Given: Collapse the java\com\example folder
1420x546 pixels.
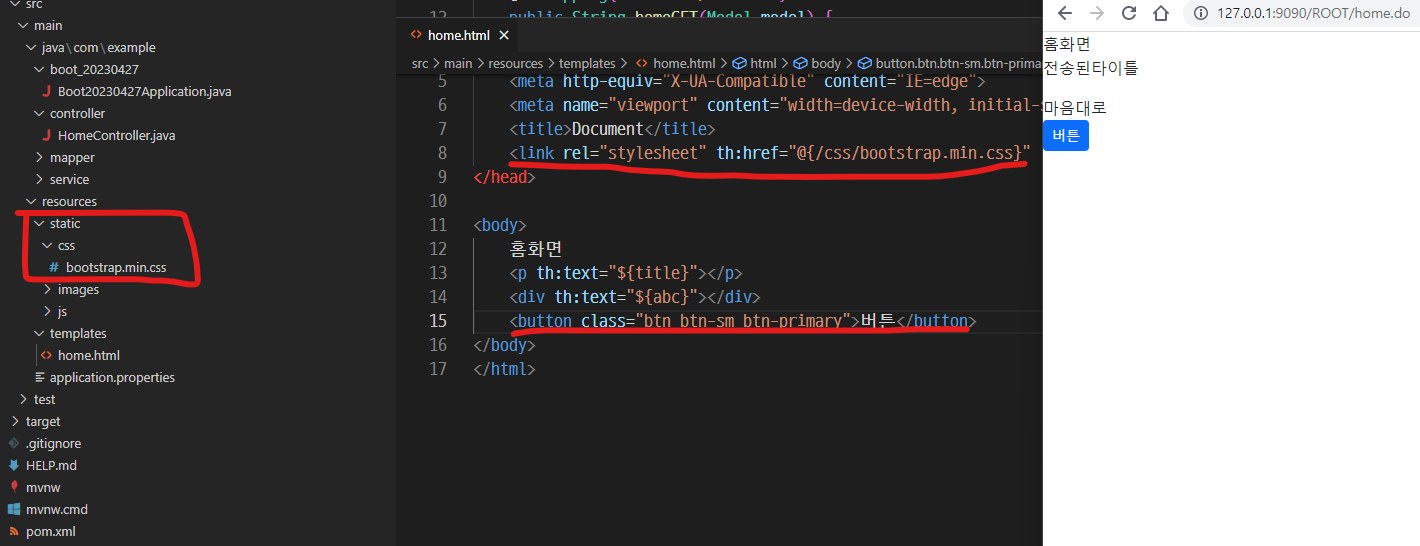Looking at the screenshot, I should (x=30, y=47).
